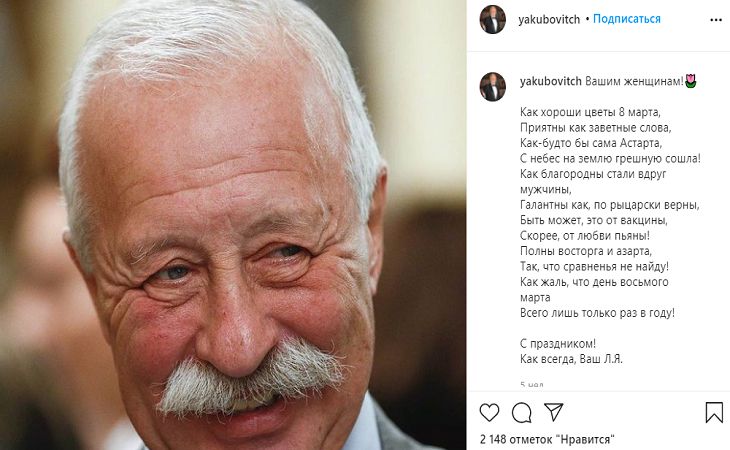This screenshot has height=450, width=730.
Task: Click the С праздником closing line
Action: (x=558, y=344)
